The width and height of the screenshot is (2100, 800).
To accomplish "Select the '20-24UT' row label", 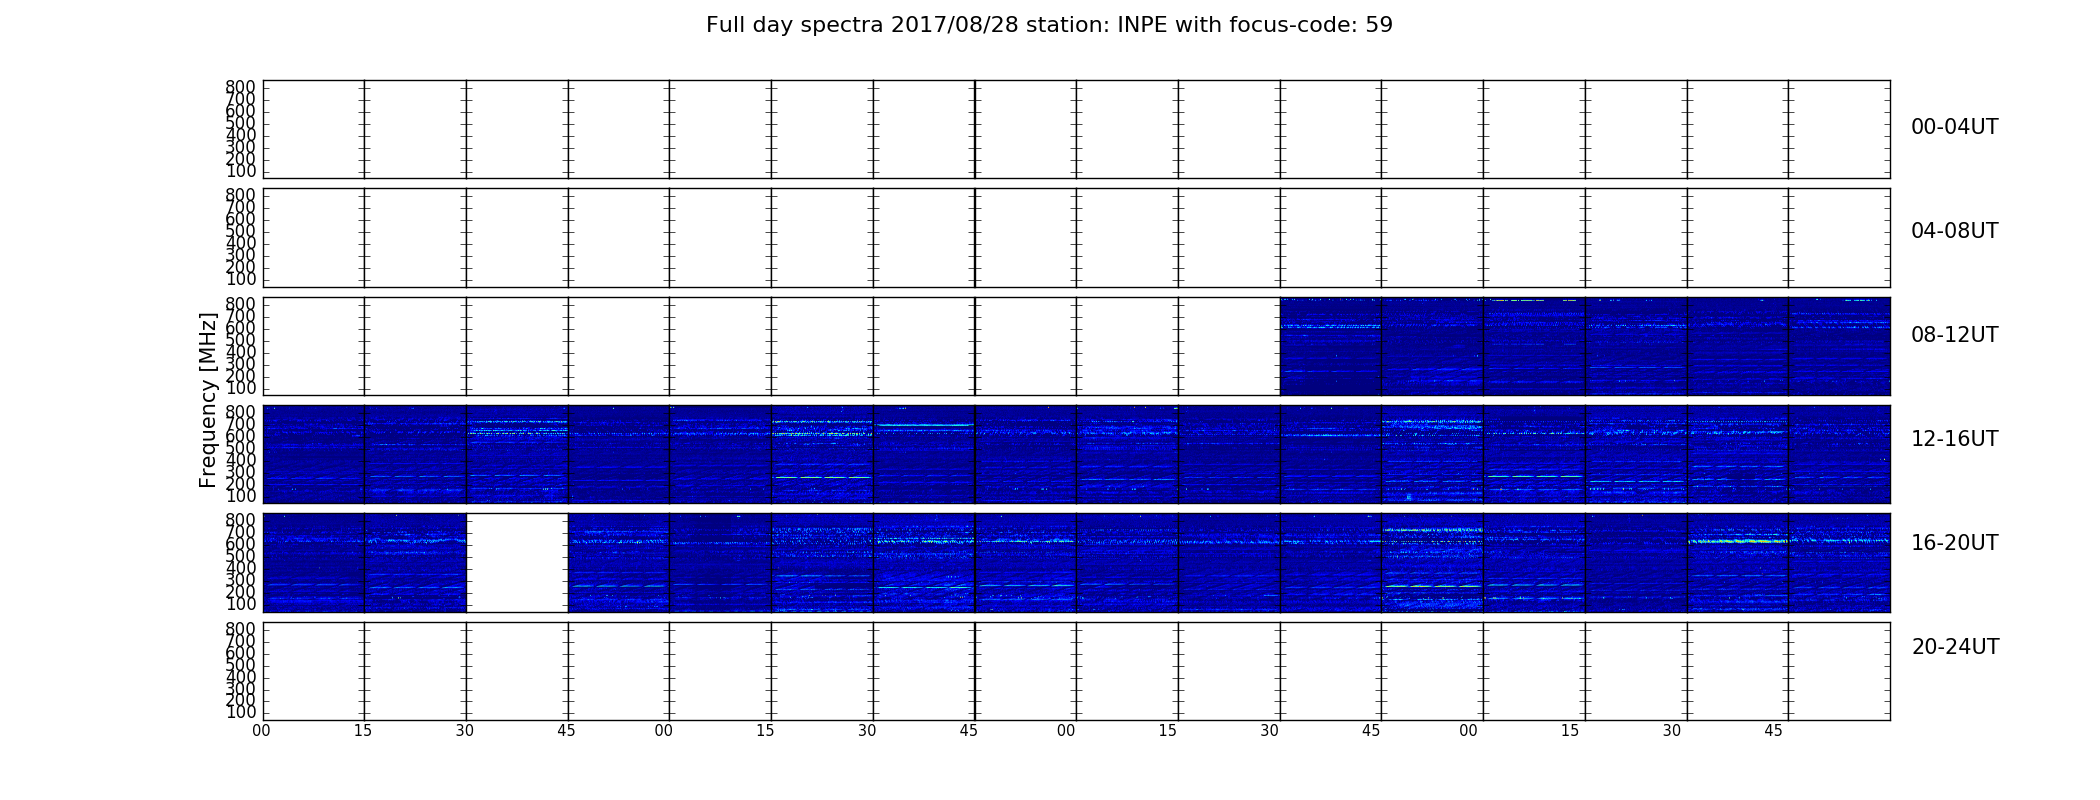I will point(1955,647).
